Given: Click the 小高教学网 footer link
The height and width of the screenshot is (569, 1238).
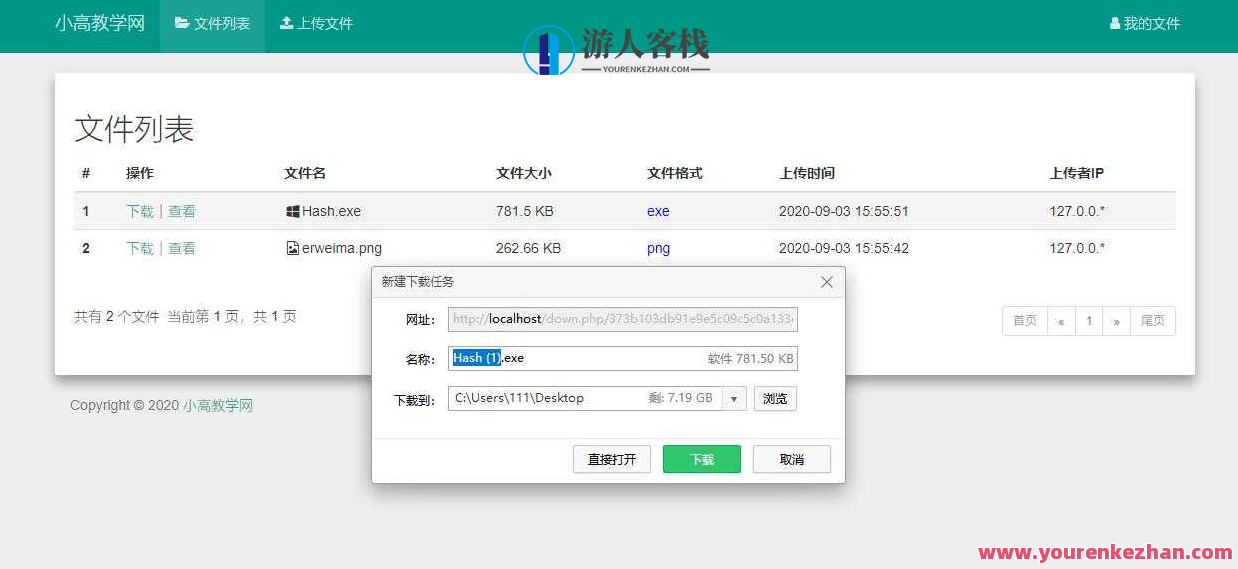Looking at the screenshot, I should point(218,405).
